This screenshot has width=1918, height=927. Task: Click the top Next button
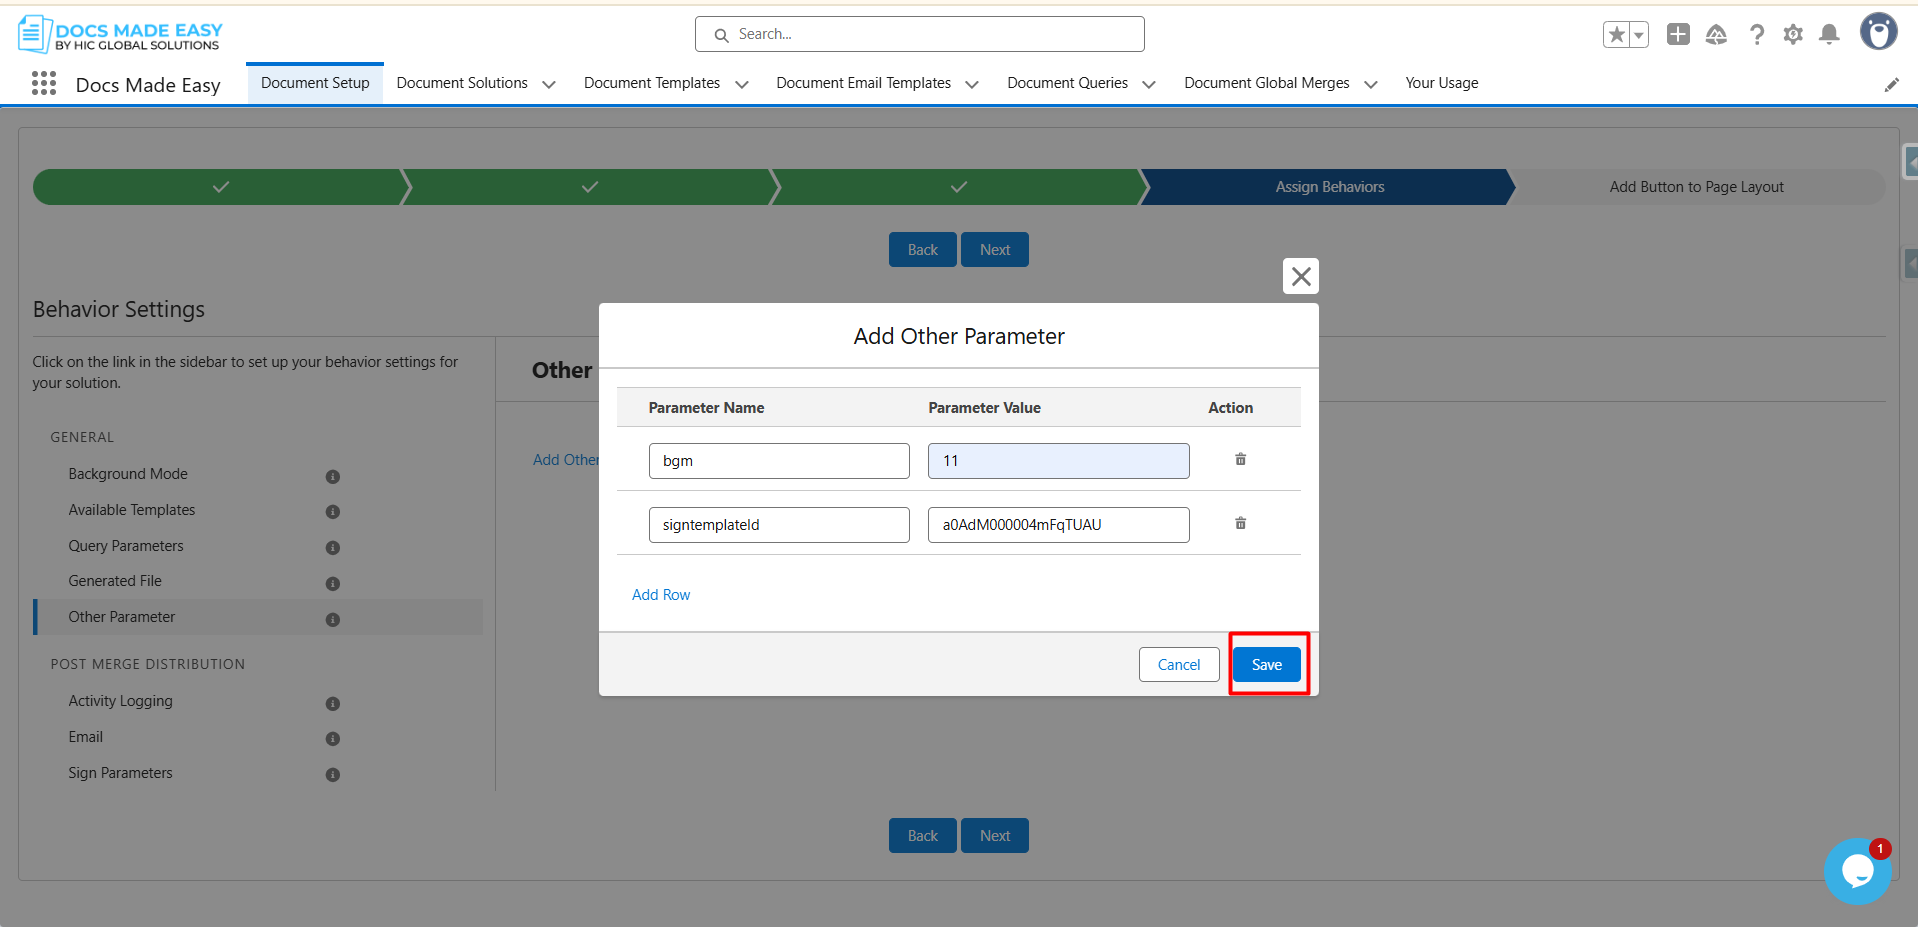(995, 250)
